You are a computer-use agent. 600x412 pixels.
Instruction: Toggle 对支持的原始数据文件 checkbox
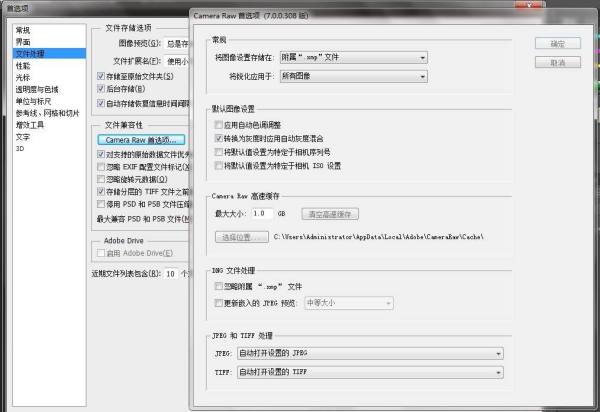tap(101, 154)
